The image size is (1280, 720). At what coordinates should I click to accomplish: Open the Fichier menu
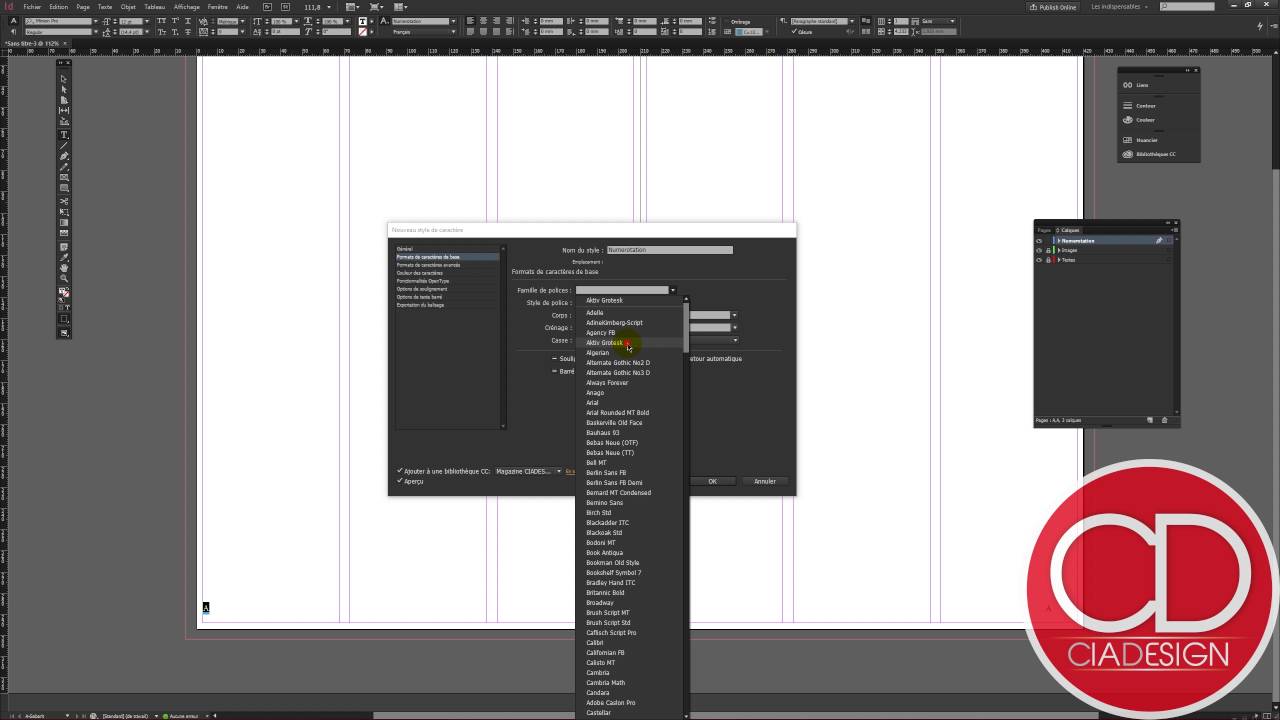pyautogui.click(x=32, y=7)
